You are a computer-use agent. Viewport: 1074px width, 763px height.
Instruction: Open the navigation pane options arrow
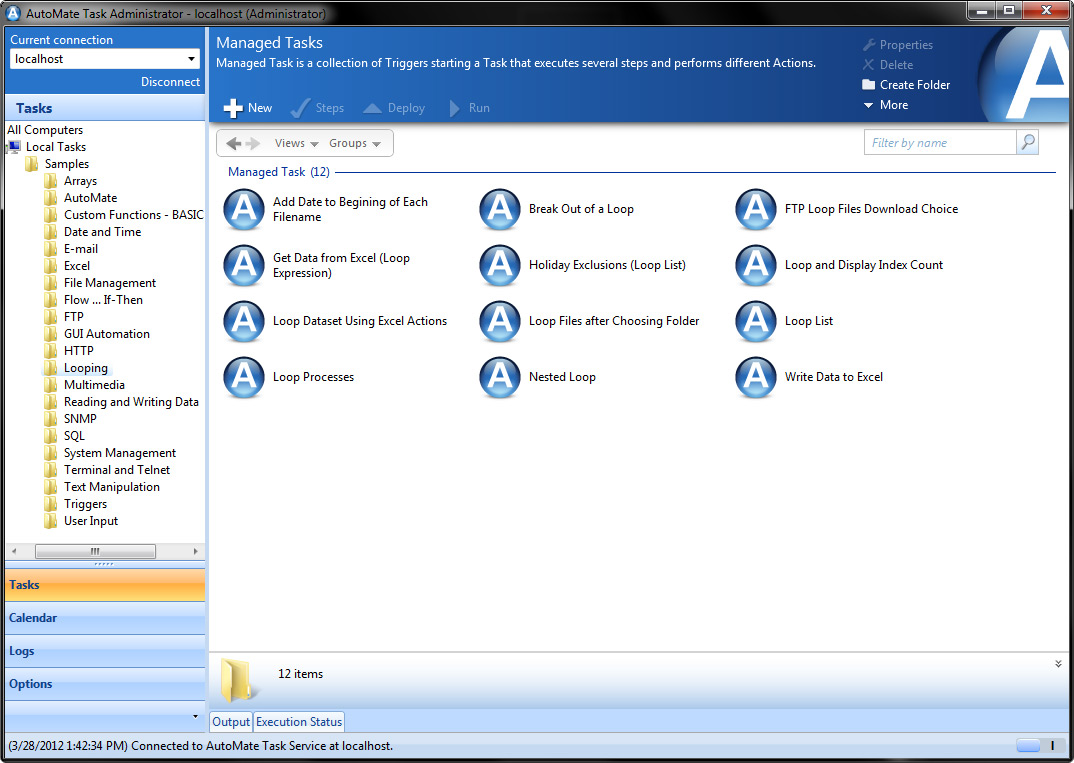[x=195, y=716]
